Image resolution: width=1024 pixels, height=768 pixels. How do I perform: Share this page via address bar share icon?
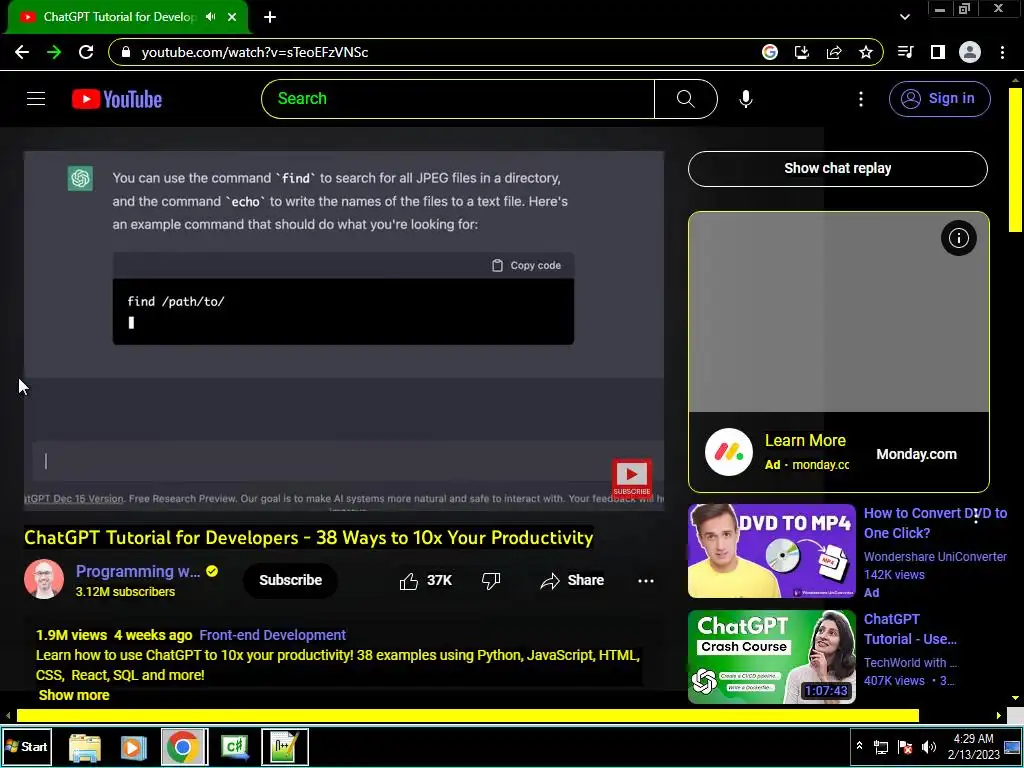pos(834,52)
